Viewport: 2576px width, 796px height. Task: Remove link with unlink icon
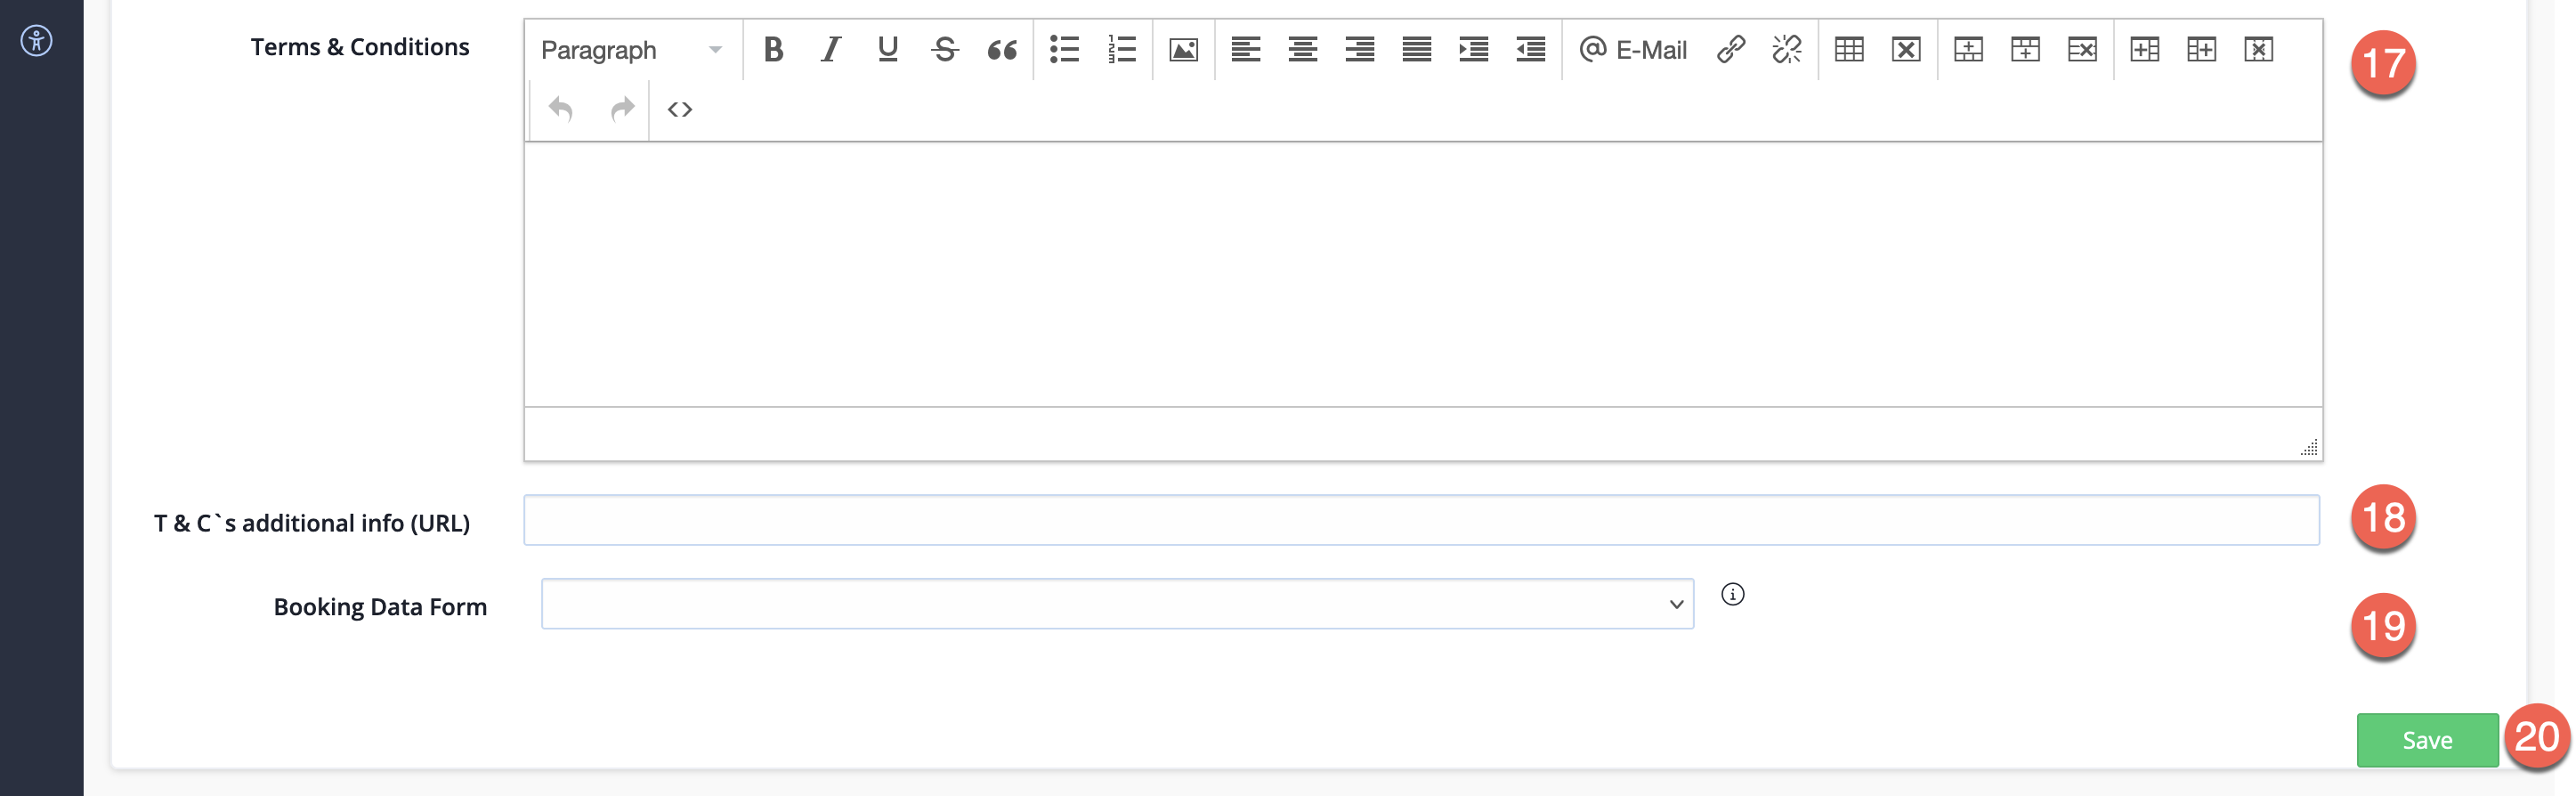pos(1787,49)
